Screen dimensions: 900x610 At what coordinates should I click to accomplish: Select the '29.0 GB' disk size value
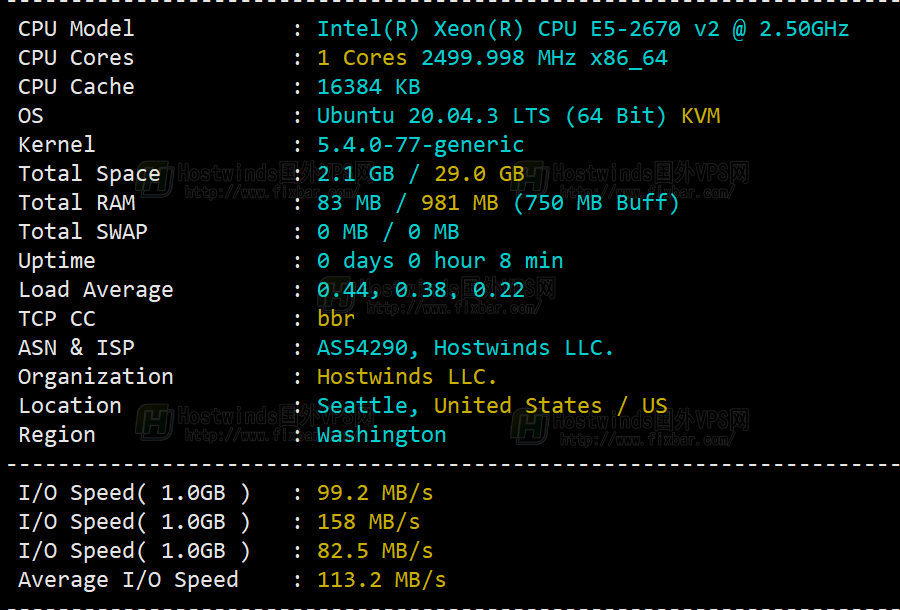480,174
